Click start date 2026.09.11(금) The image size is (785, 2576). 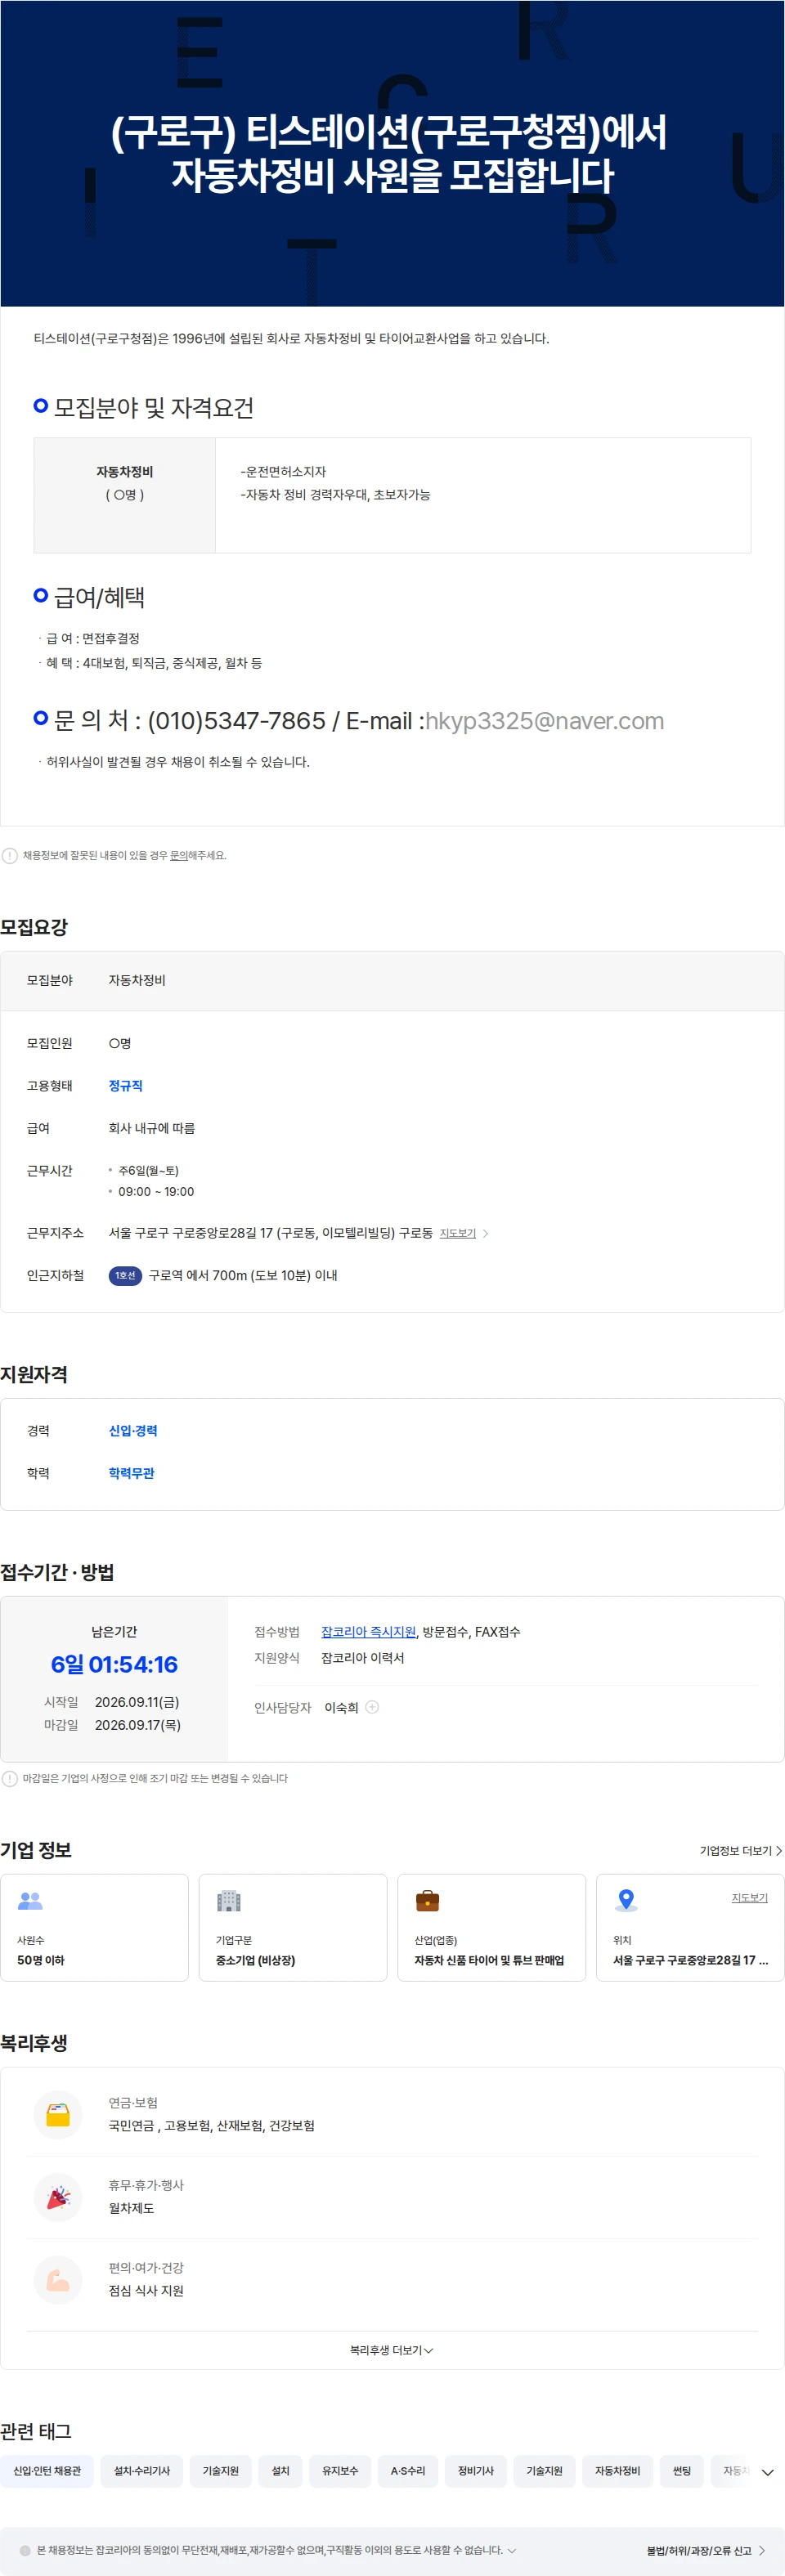[x=137, y=1702]
